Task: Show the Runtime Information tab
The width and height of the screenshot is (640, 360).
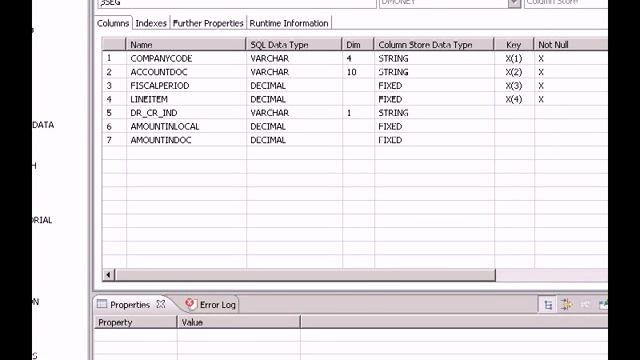Action: tap(289, 23)
